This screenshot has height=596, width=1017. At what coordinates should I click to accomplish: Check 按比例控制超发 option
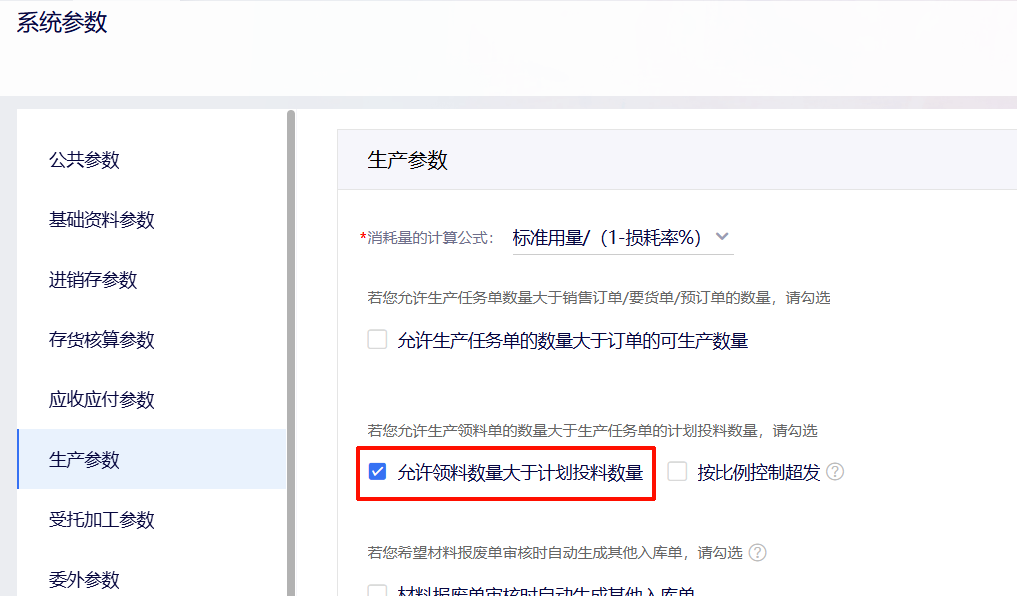pos(677,471)
